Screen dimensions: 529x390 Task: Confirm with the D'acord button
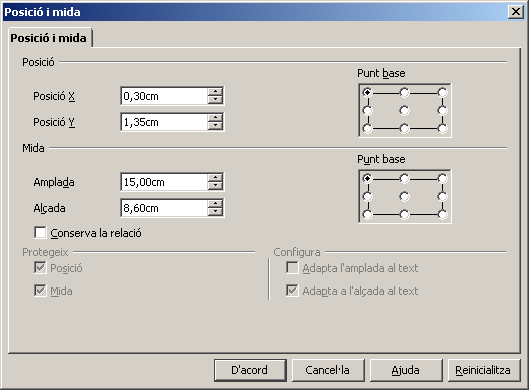[x=250, y=370]
